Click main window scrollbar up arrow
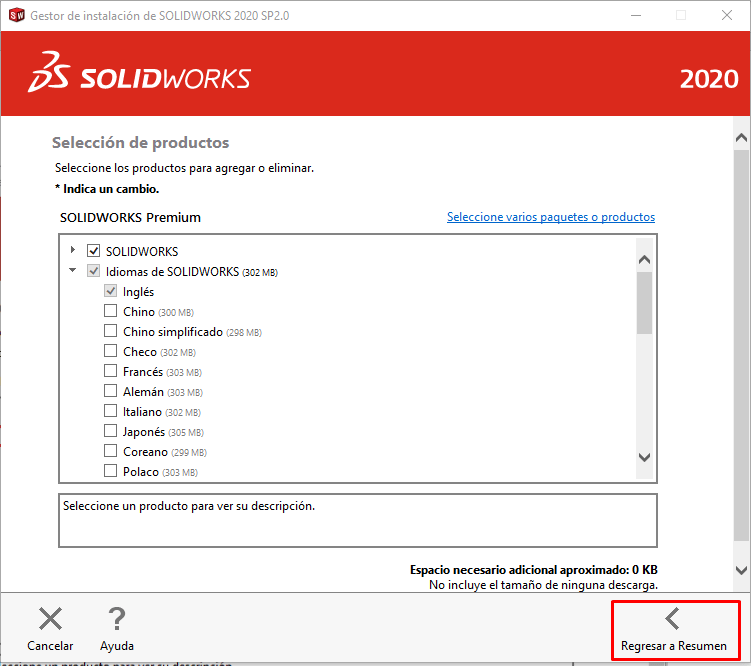 tap(741, 138)
